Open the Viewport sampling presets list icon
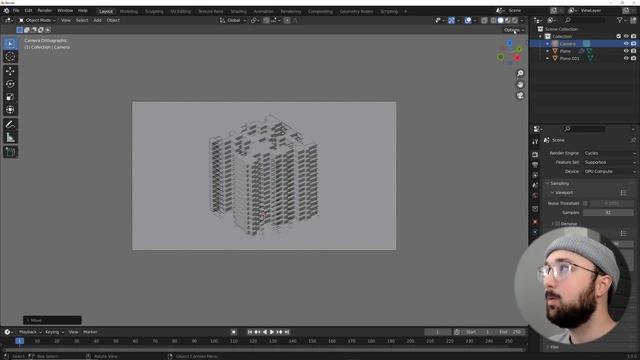Viewport: 640px width, 360px height. (x=623, y=193)
